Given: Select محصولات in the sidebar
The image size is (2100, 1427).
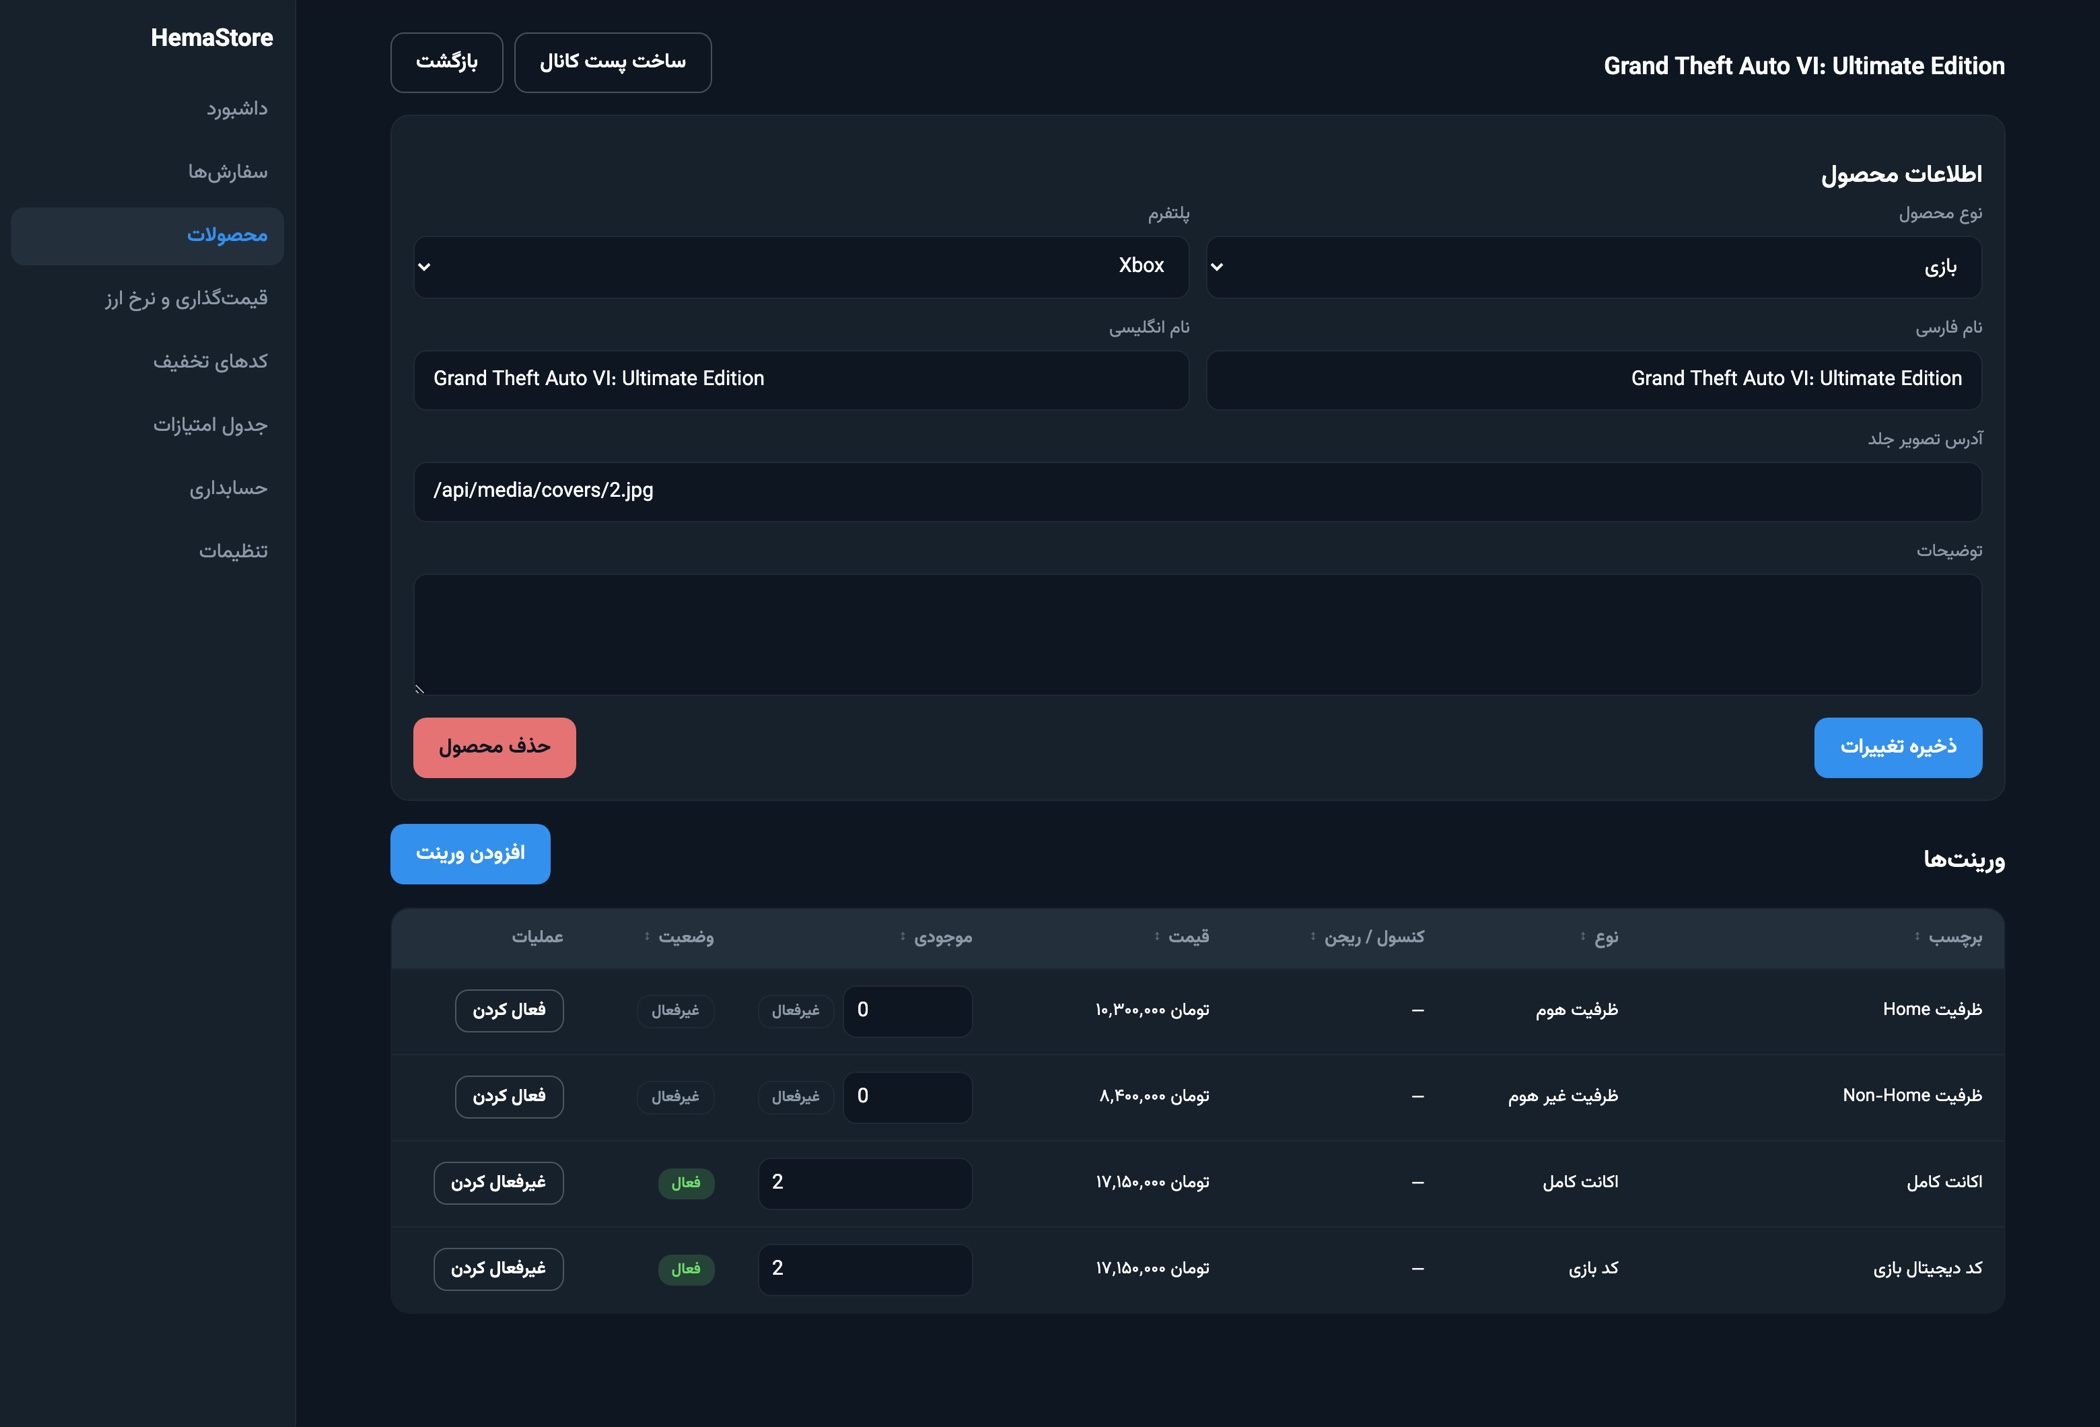Looking at the screenshot, I should (x=147, y=235).
